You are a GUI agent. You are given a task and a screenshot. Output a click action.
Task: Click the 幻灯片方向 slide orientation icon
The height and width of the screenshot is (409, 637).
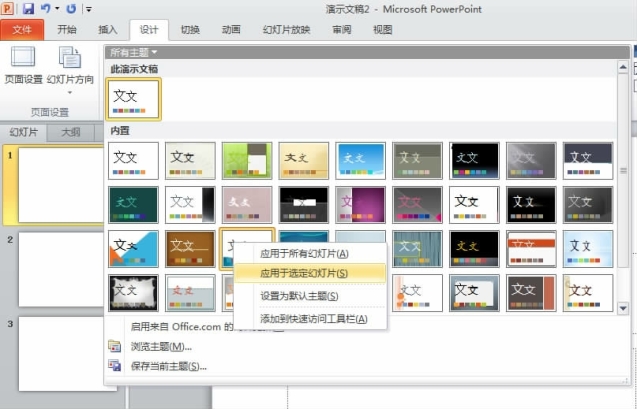[69, 58]
